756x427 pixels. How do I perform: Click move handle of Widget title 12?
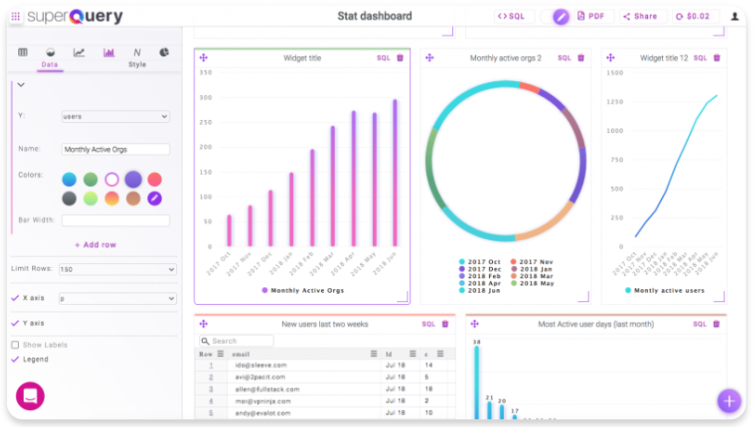(610, 58)
